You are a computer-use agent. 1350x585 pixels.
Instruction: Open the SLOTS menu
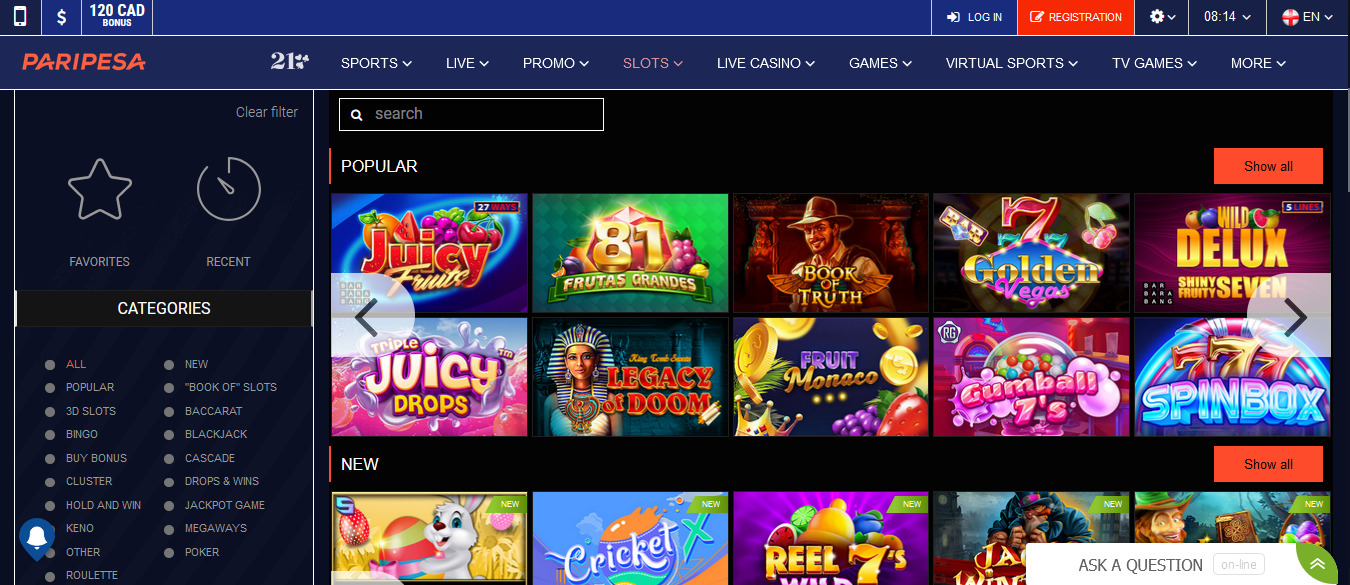click(652, 63)
